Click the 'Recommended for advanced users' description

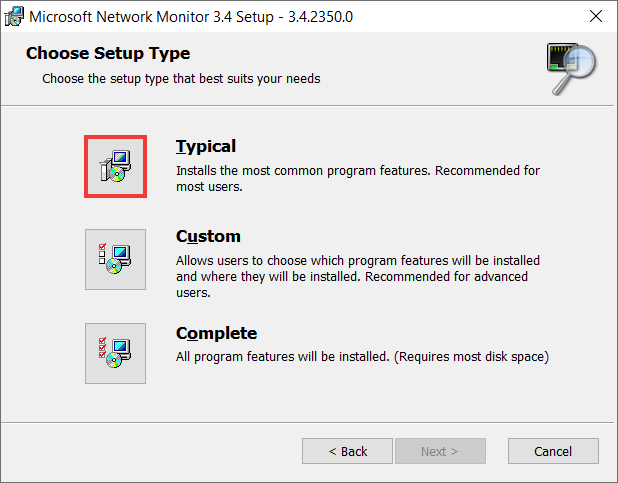[358, 276]
